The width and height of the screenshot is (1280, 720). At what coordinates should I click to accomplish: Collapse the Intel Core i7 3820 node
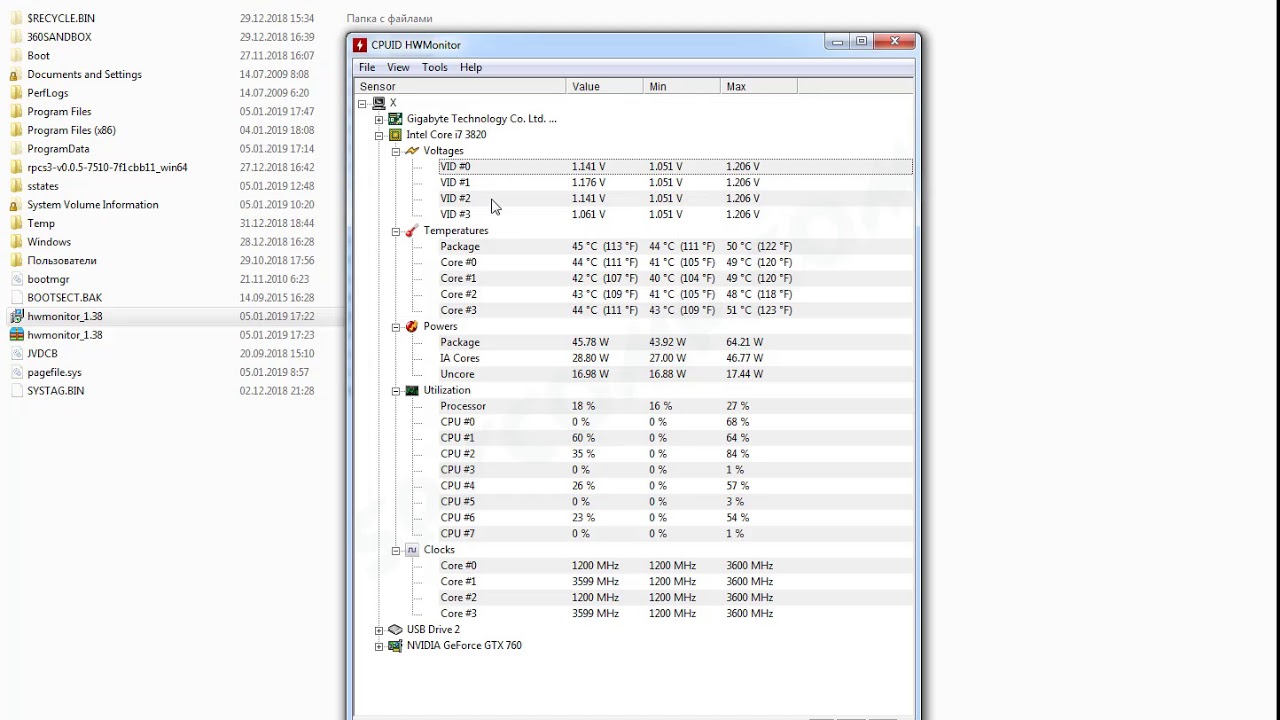[x=379, y=135]
